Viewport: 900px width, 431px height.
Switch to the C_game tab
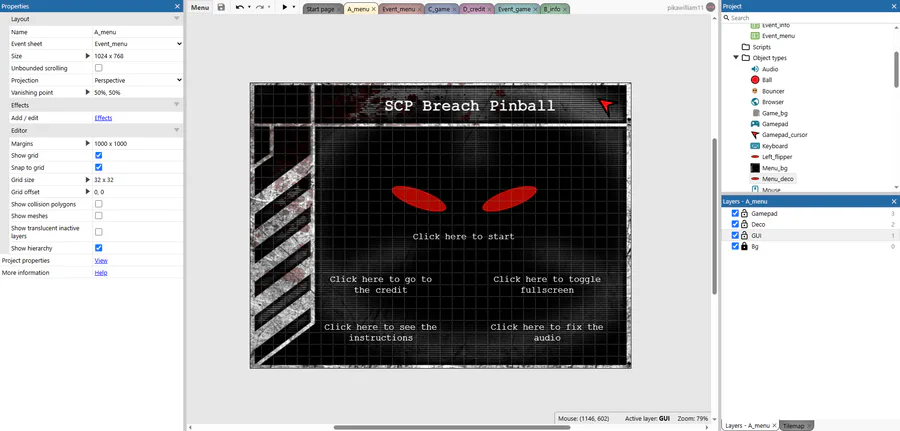439,9
